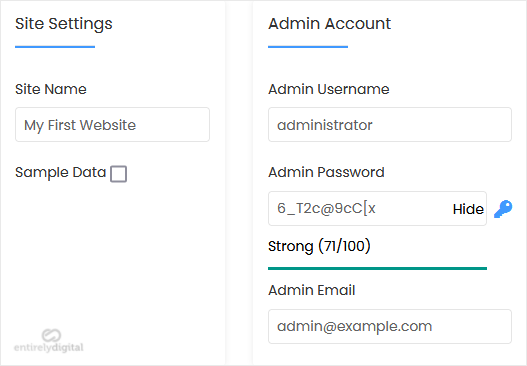
Task: Click the Strong (71/100) strength text
Action: click(x=319, y=246)
